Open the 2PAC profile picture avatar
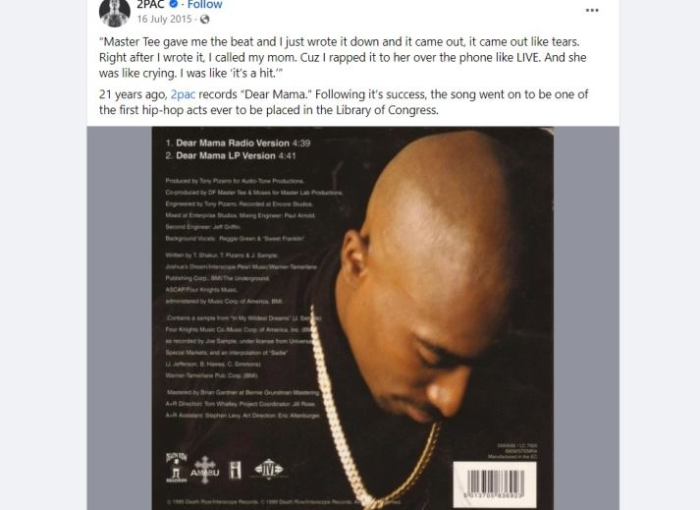 [x=115, y=11]
